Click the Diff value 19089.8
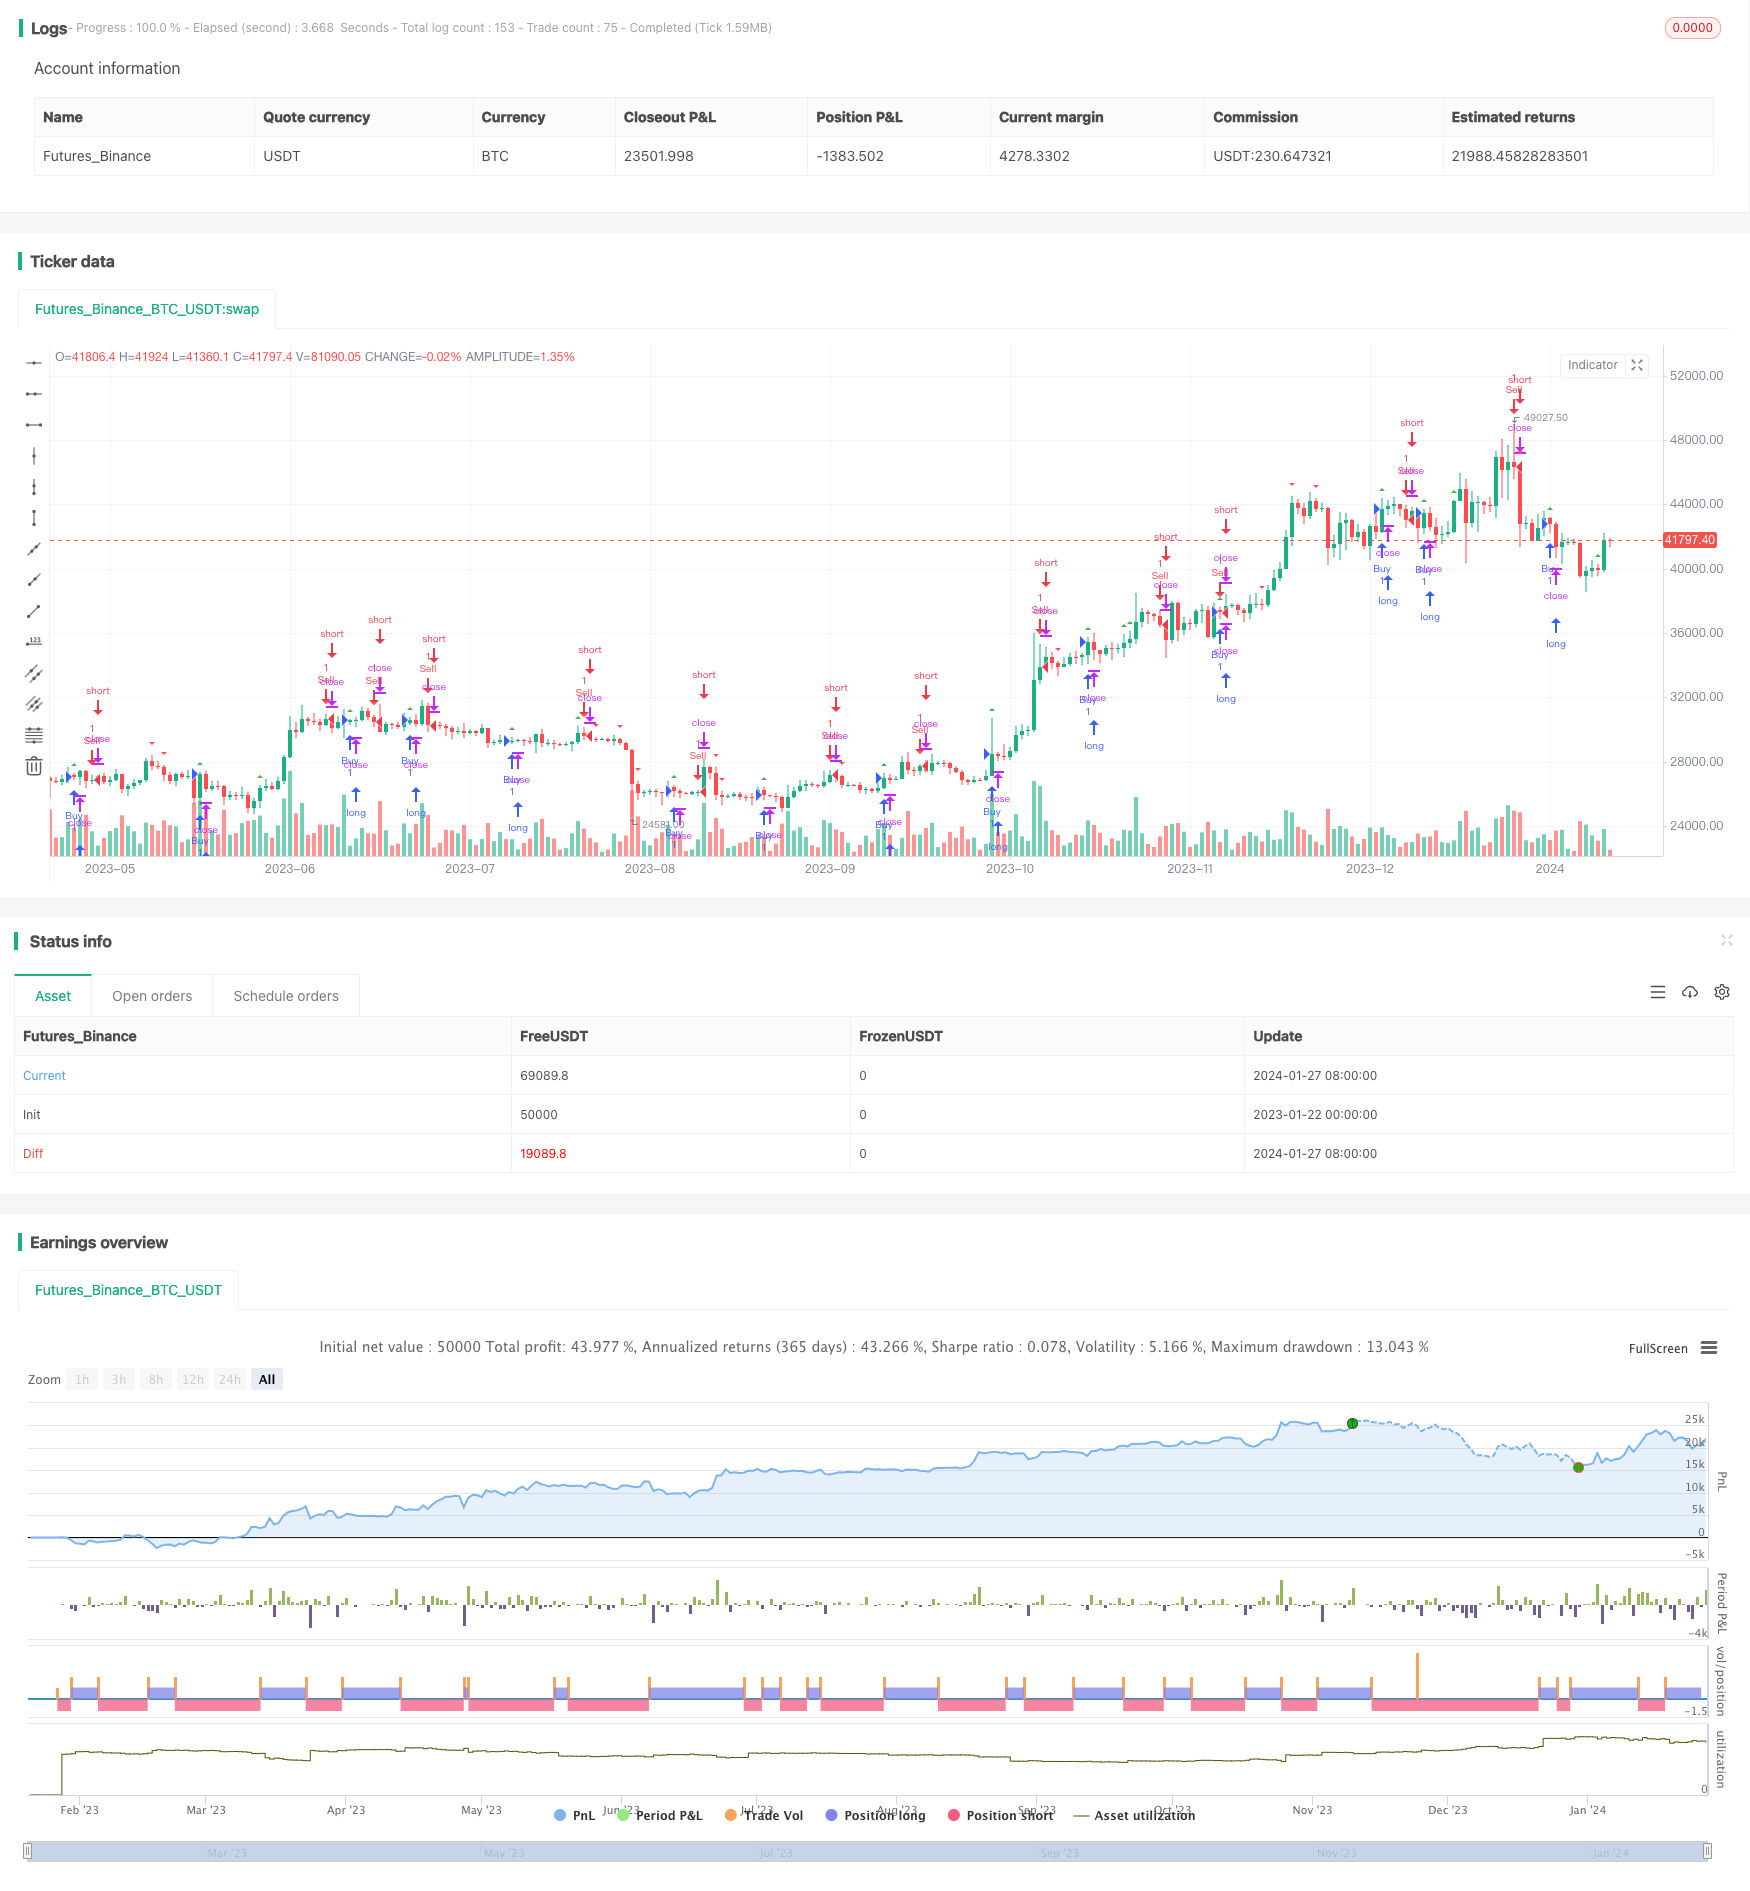This screenshot has width=1750, height=1891. pyautogui.click(x=543, y=1154)
